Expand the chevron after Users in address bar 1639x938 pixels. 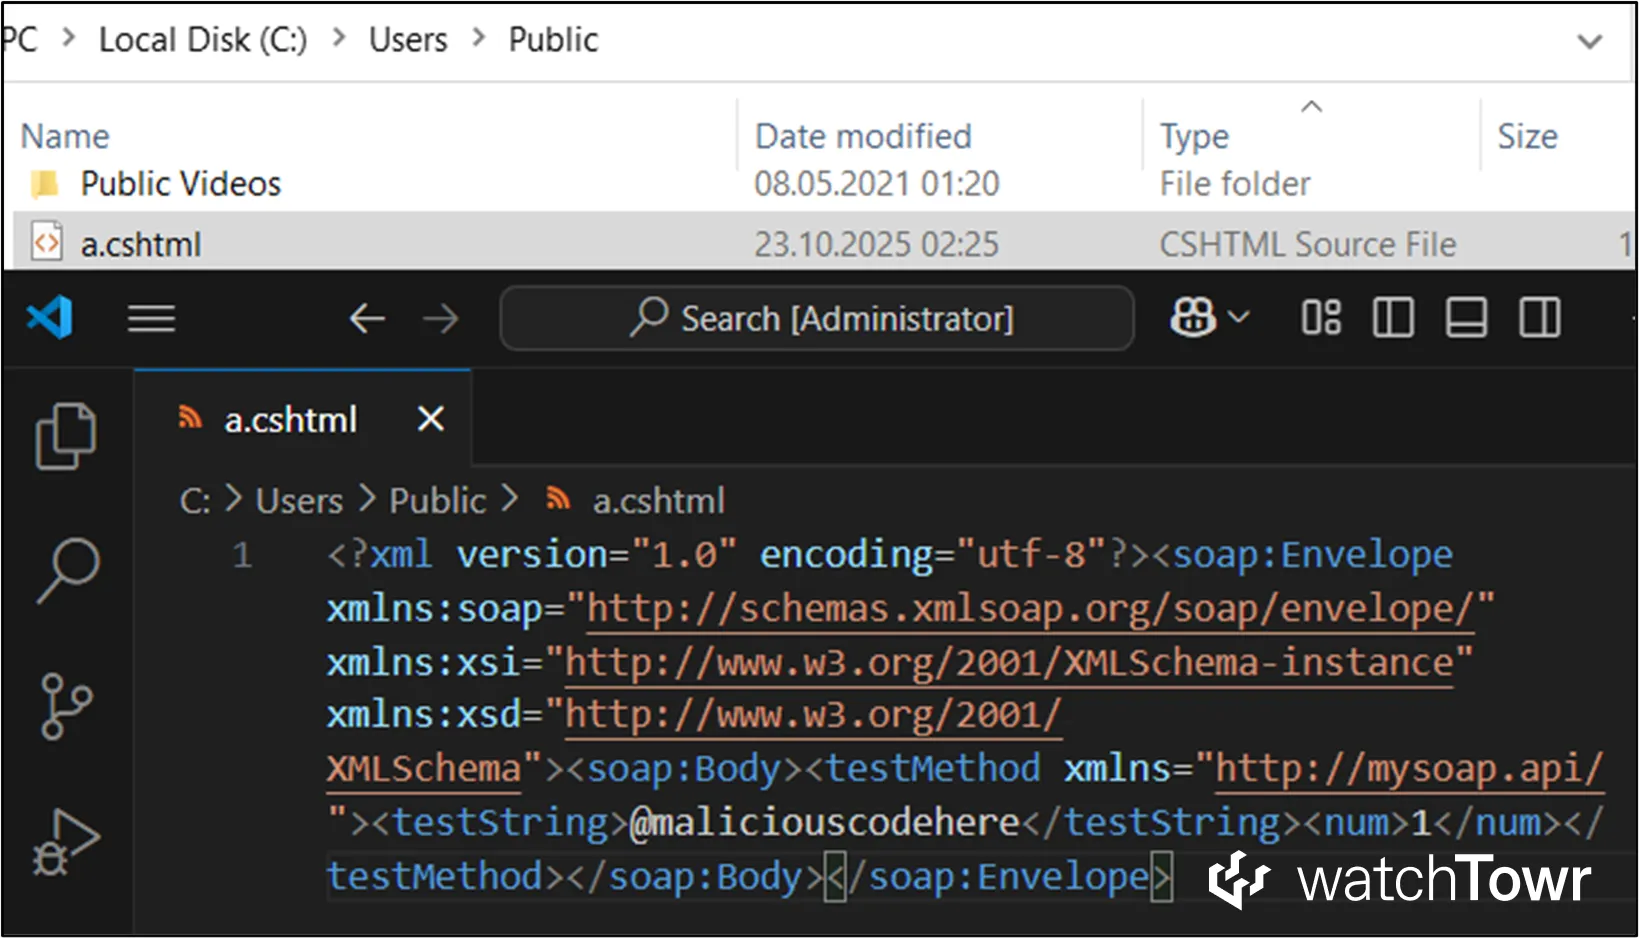478,38
